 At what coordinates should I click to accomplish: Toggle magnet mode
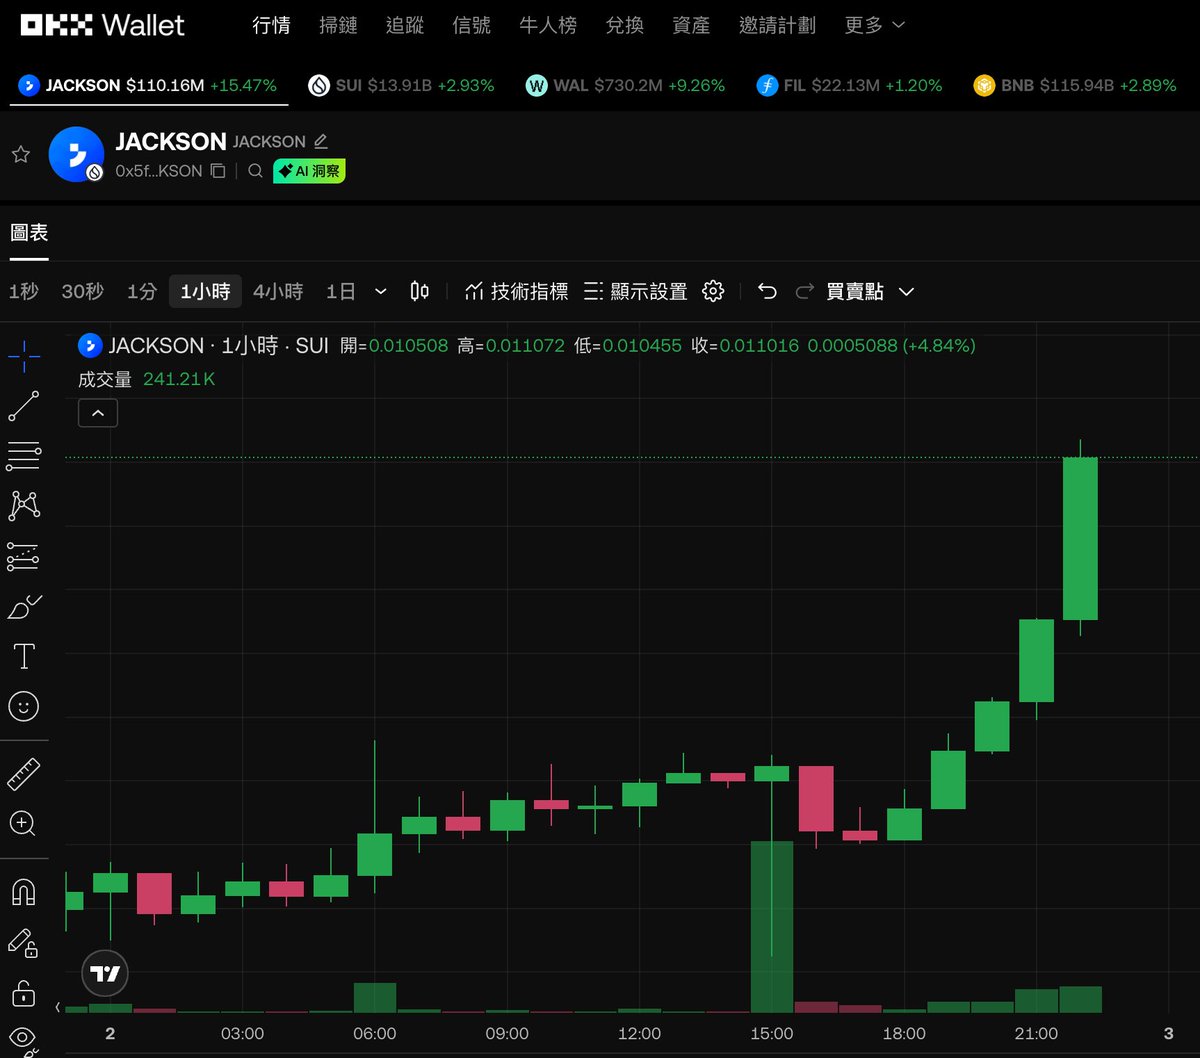(x=24, y=892)
